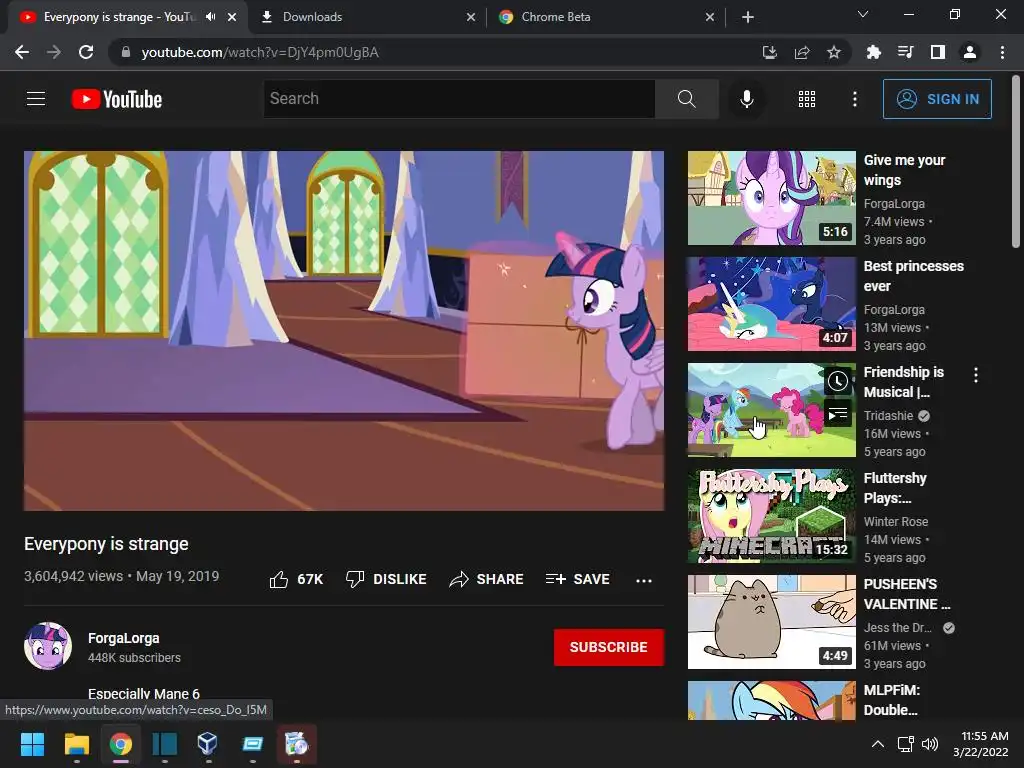The height and width of the screenshot is (768, 1024).
Task: Open a new browser tab
Action: coord(748,17)
